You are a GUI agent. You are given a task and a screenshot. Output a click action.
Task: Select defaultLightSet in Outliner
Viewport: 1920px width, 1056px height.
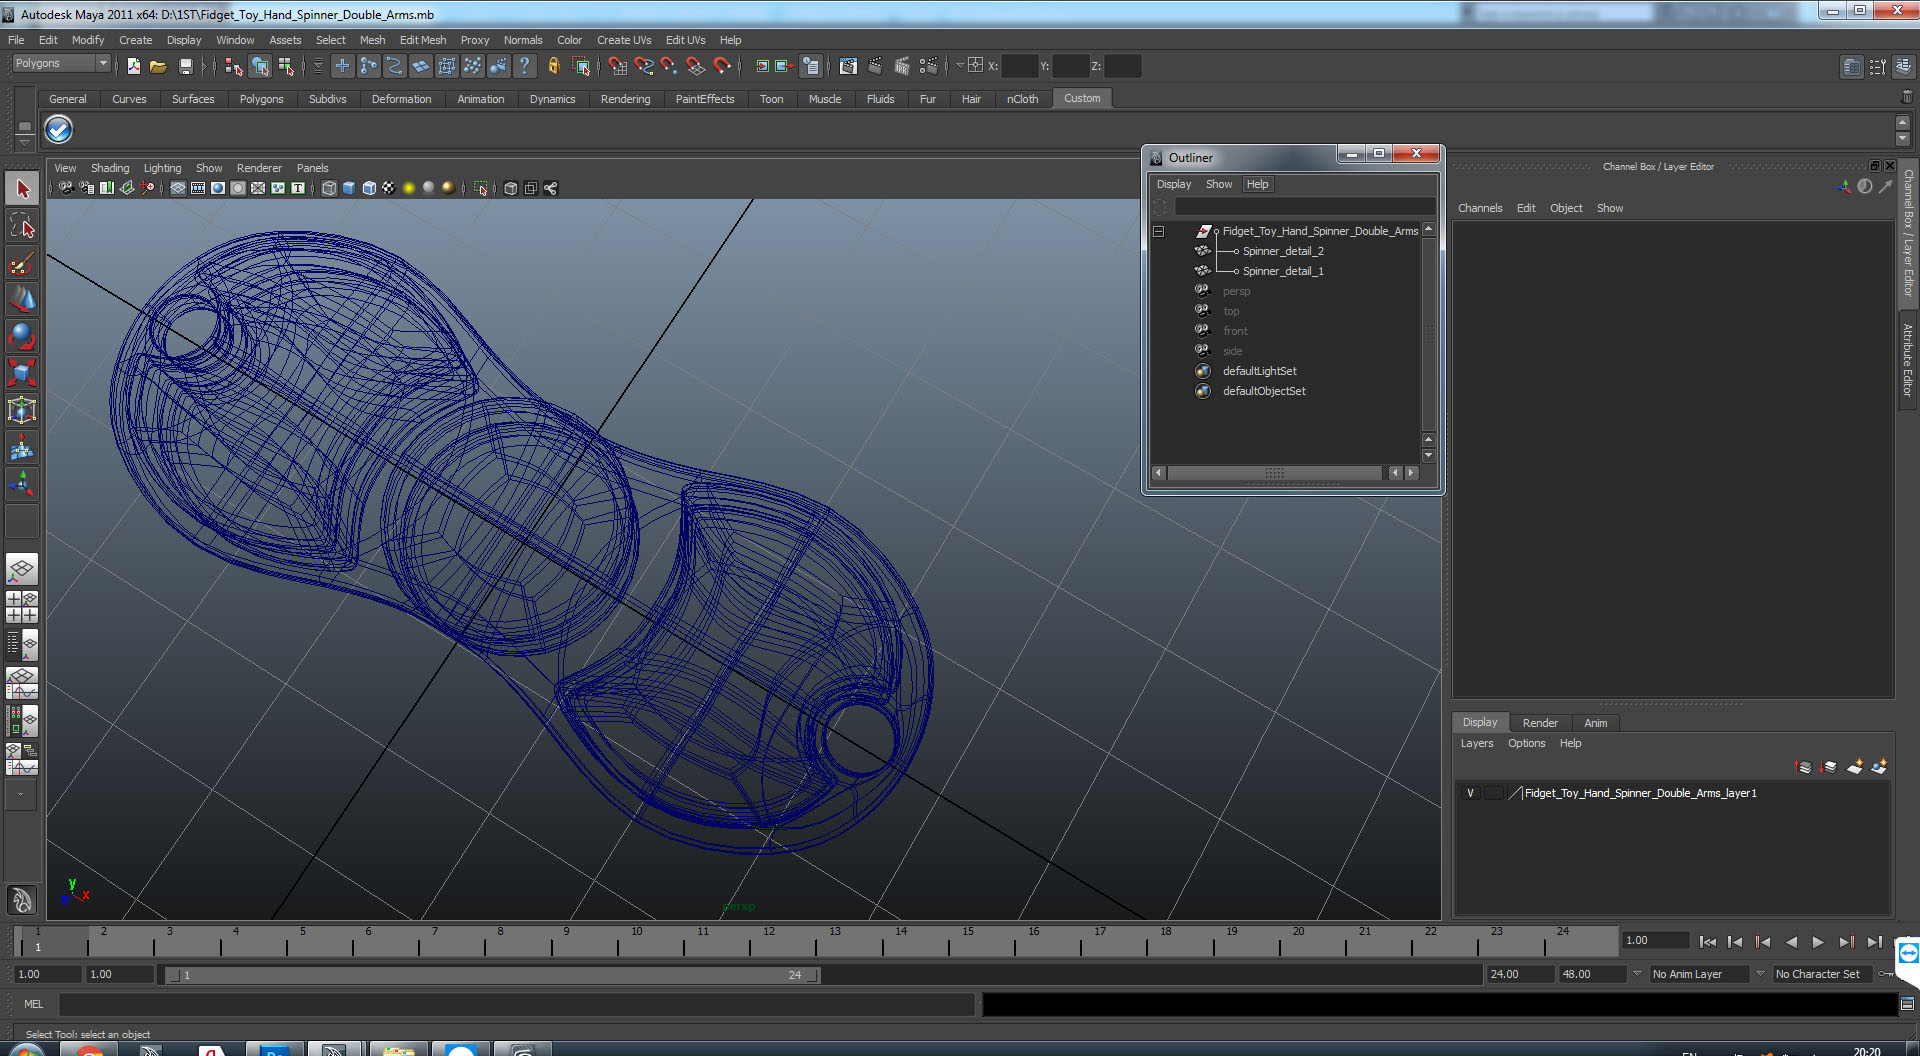pyautogui.click(x=1259, y=371)
